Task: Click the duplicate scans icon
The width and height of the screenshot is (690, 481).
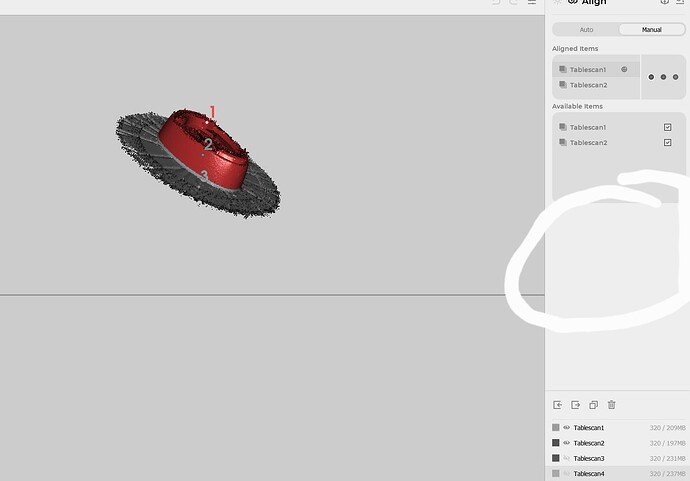Action: [x=593, y=405]
